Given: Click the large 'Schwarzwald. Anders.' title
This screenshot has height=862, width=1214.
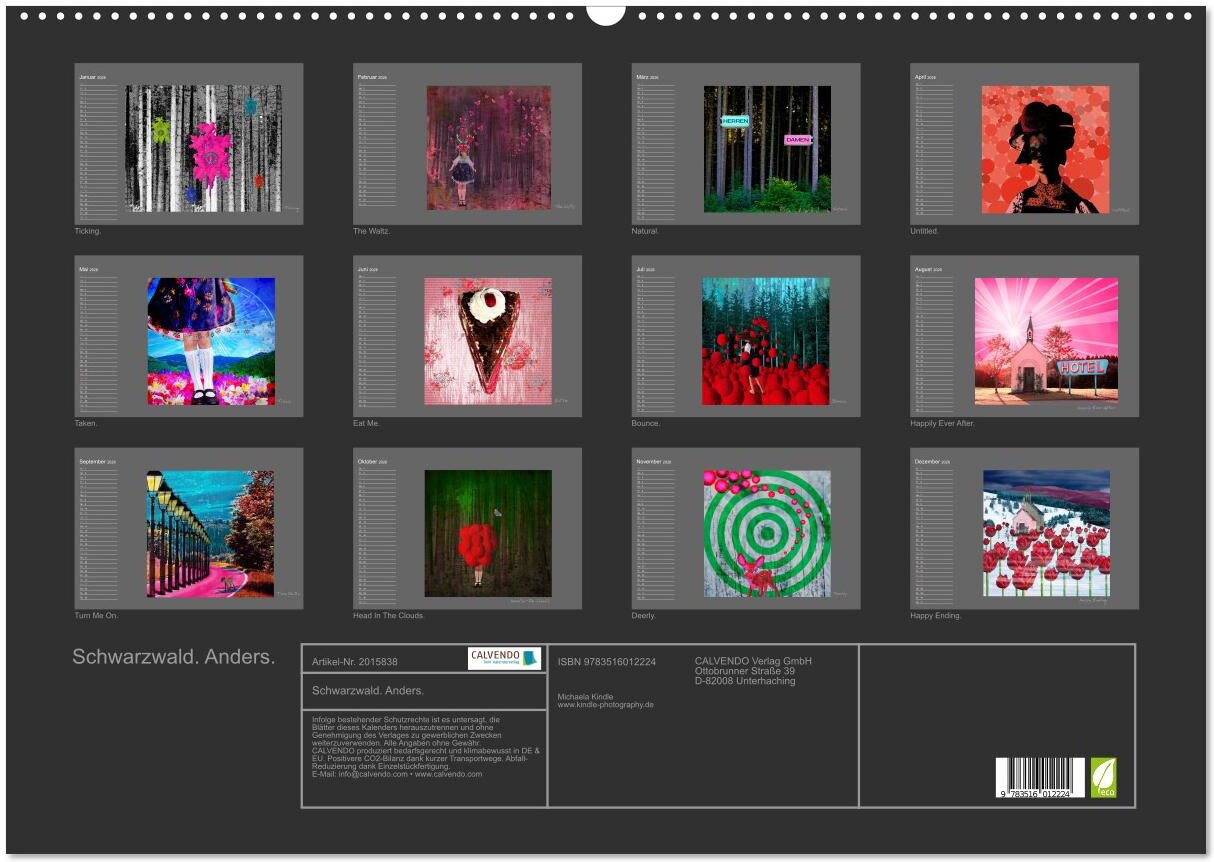Looking at the screenshot, I should coord(173,657).
